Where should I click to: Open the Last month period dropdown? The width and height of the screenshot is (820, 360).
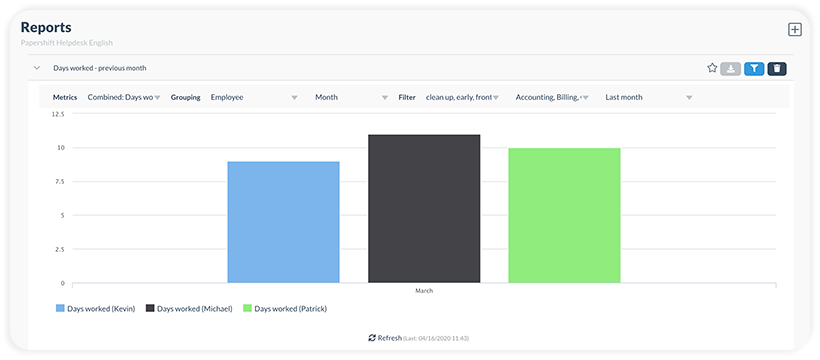click(649, 97)
